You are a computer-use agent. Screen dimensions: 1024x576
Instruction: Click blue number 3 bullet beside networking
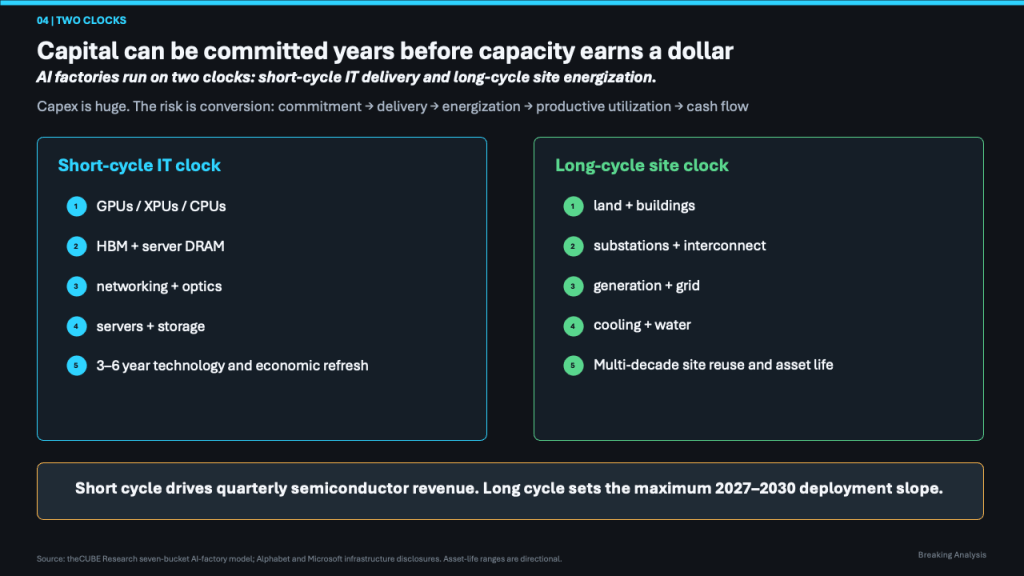coord(76,286)
